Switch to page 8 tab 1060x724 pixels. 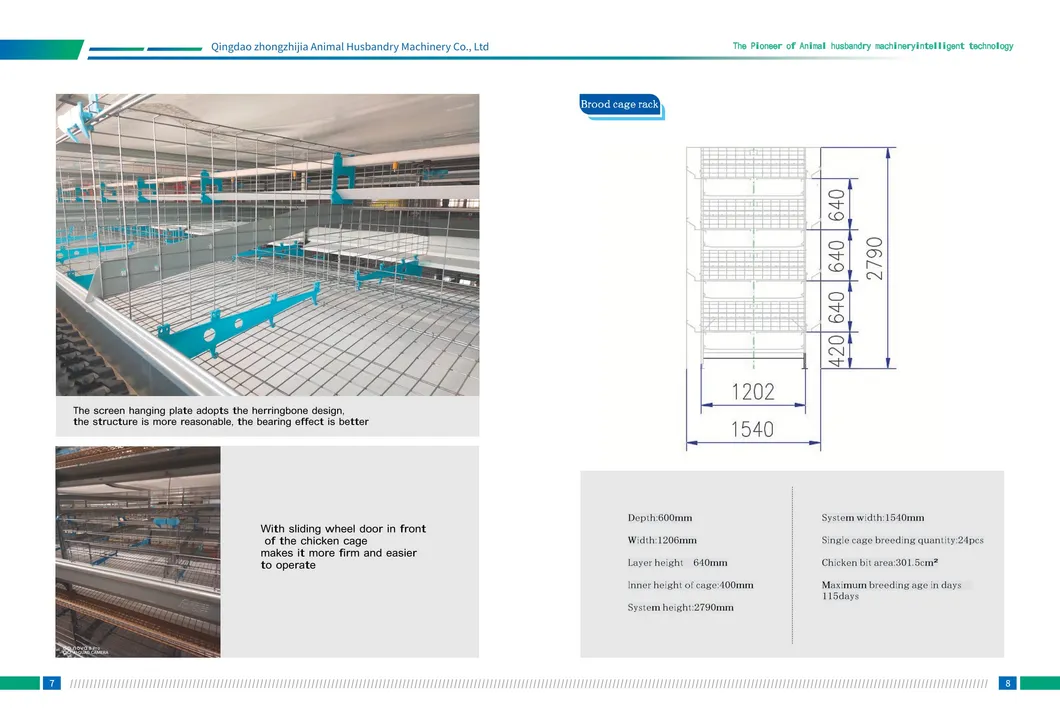click(x=1009, y=682)
